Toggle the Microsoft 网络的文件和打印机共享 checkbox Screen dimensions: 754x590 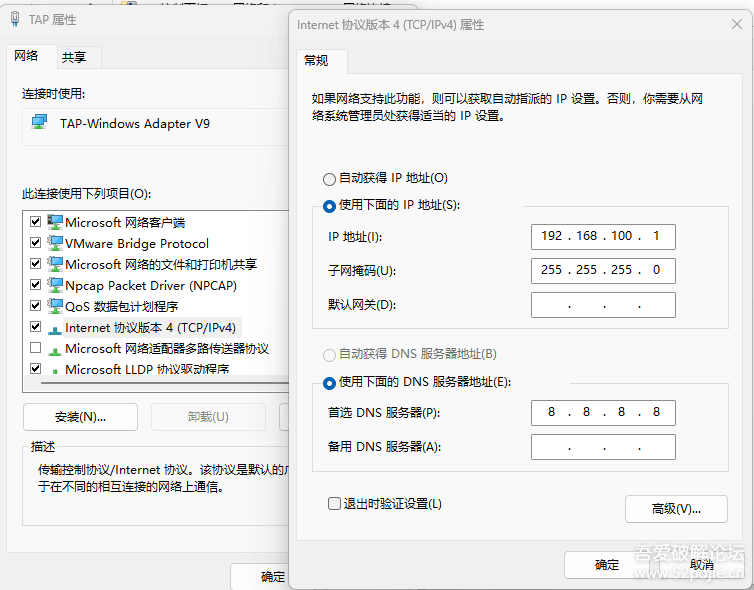pyautogui.click(x=35, y=263)
